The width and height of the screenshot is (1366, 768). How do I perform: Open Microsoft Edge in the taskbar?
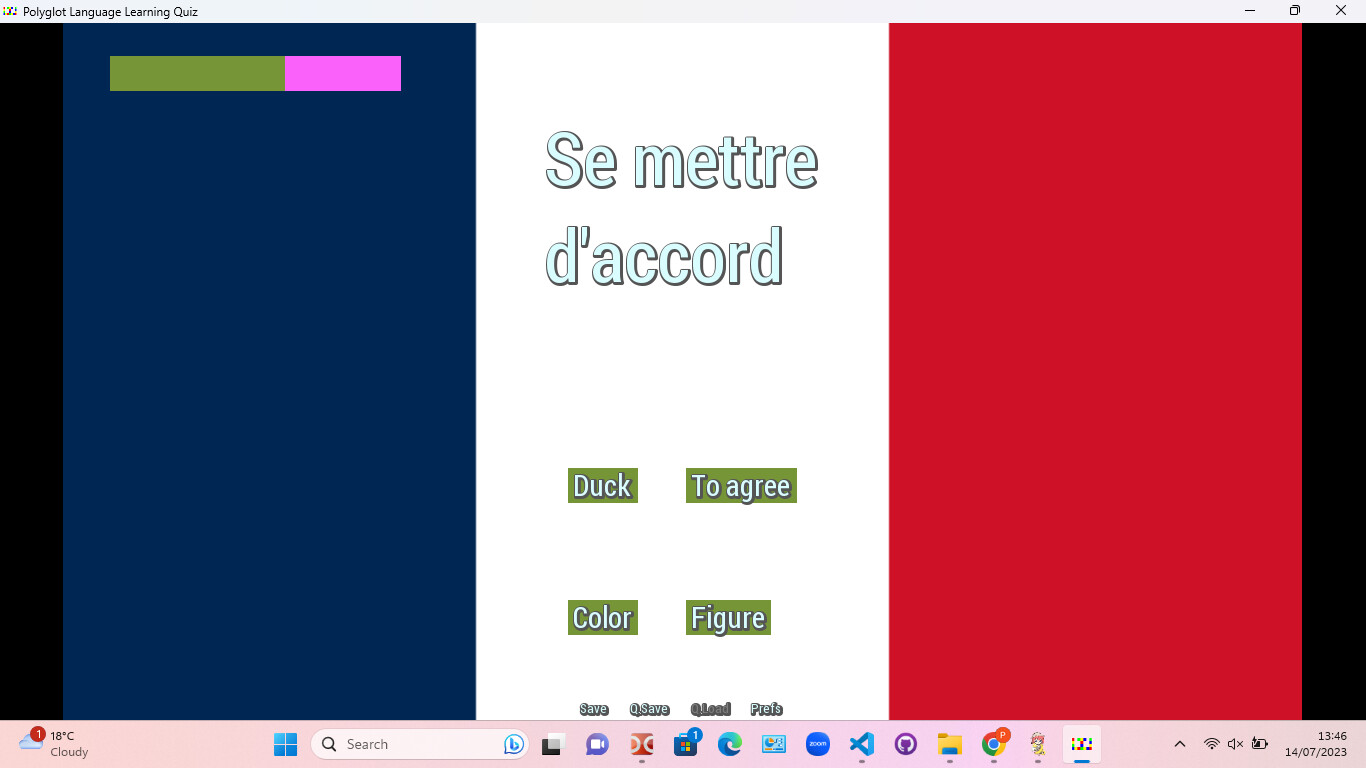(x=729, y=744)
